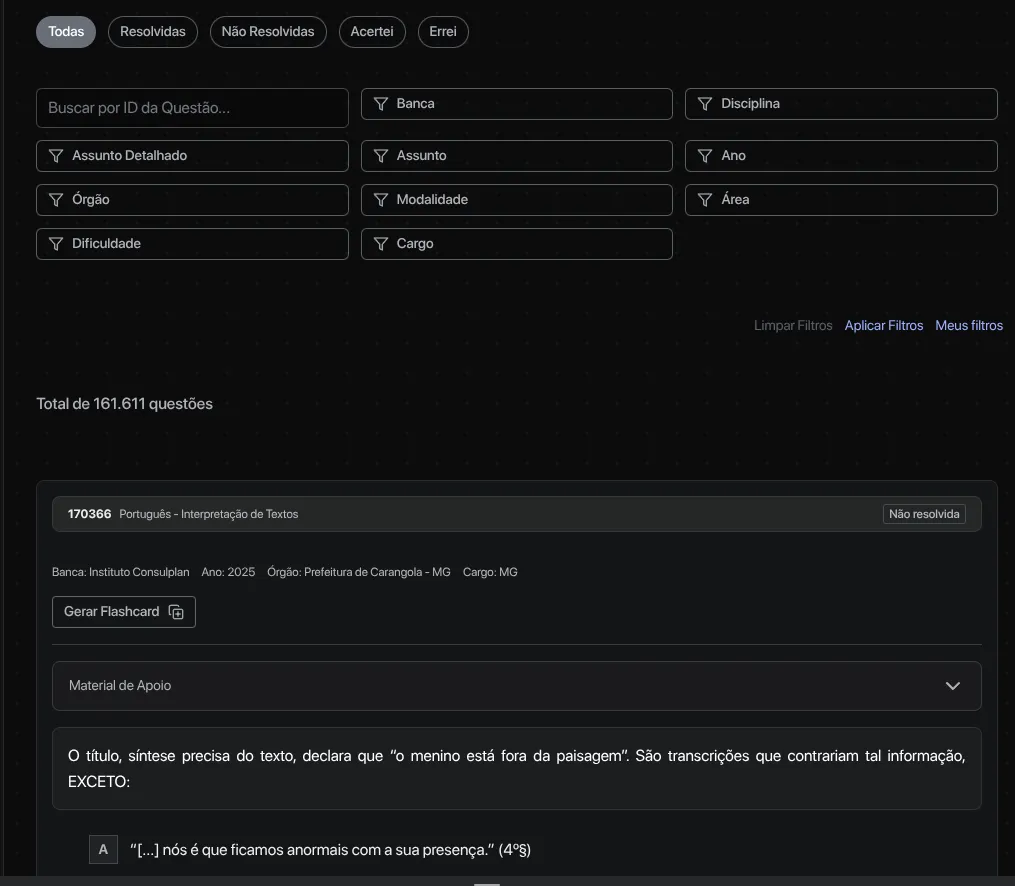Click the copy icon on Gerar Flashcard
Screen dimensions: 1015x886
pyautogui.click(x=177, y=612)
